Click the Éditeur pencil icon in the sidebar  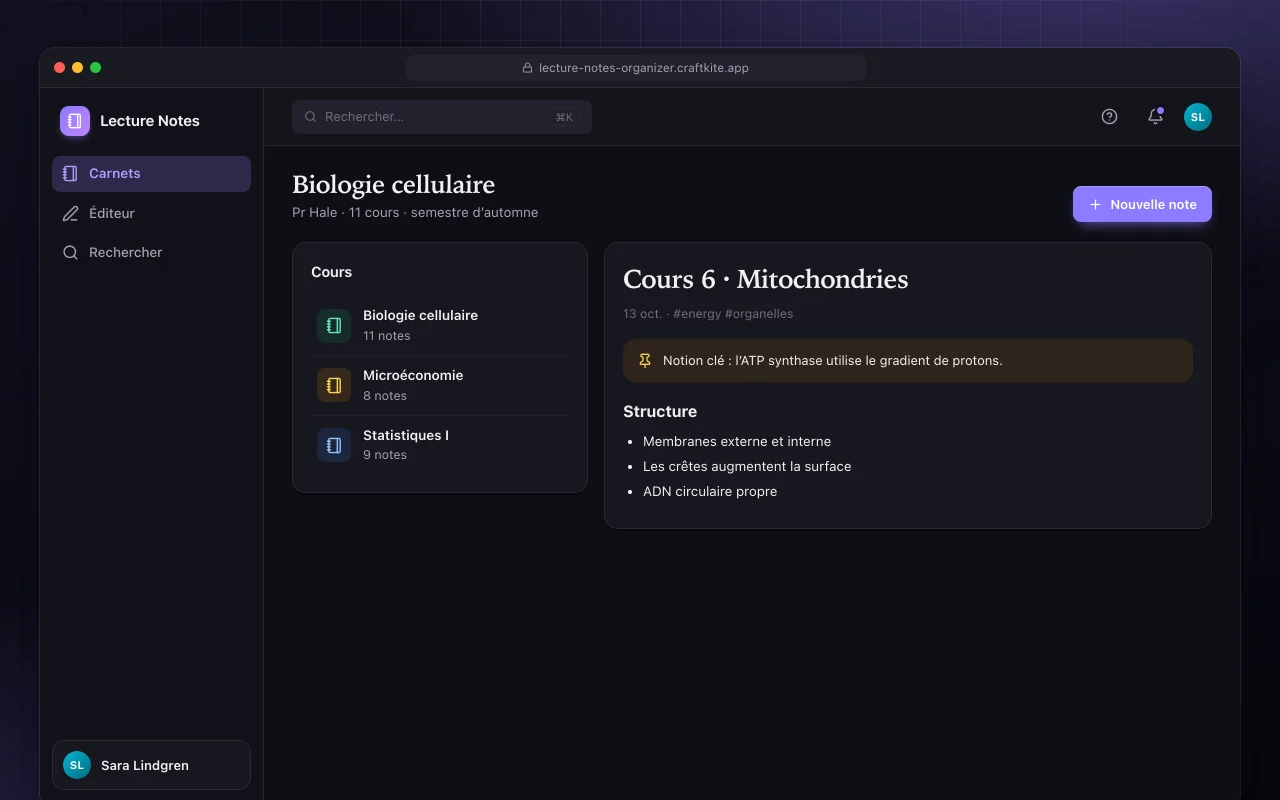pos(70,213)
